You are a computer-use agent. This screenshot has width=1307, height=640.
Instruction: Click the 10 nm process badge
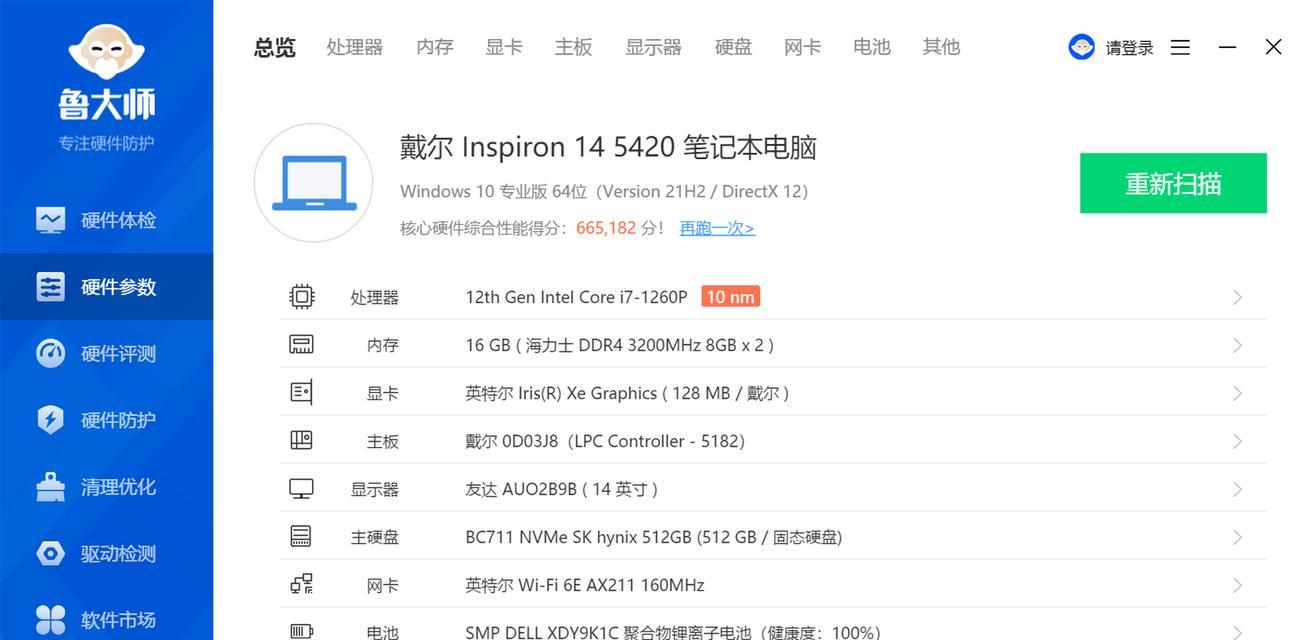(x=730, y=297)
